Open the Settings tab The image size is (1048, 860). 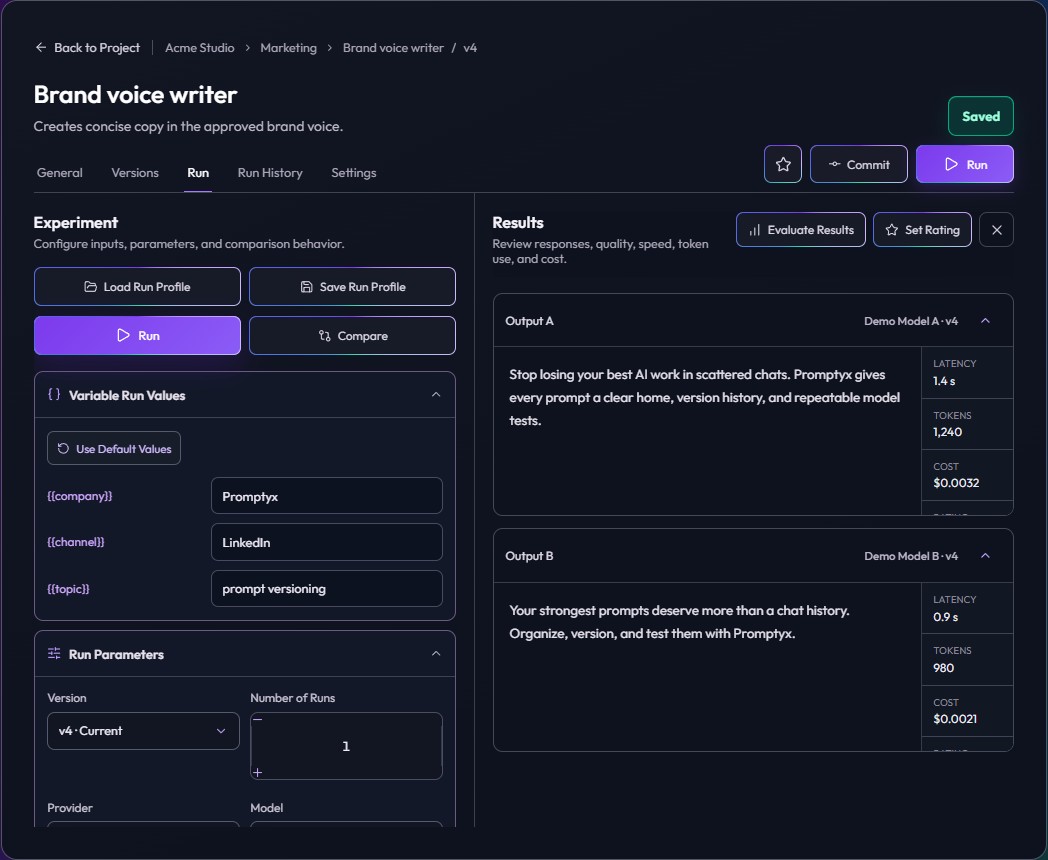(x=354, y=173)
